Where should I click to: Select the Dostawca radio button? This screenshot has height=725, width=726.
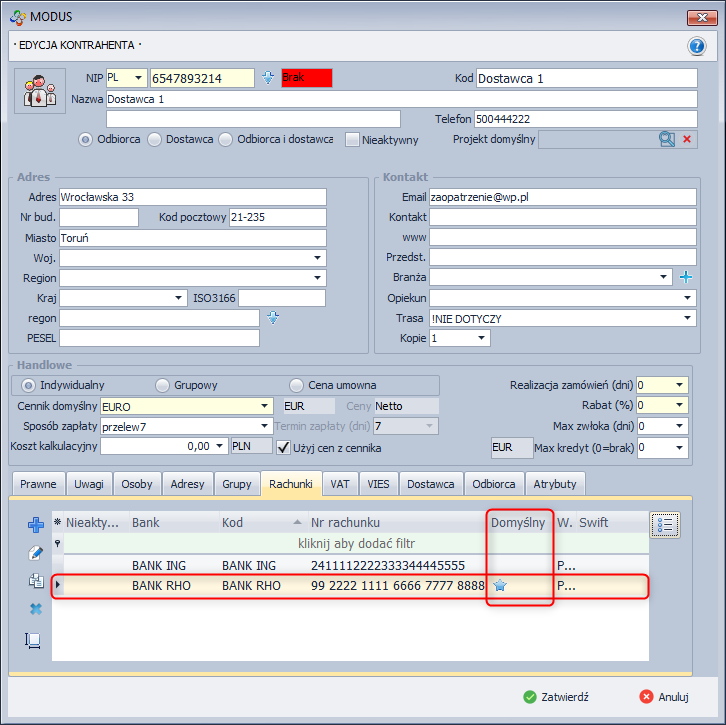click(x=154, y=140)
